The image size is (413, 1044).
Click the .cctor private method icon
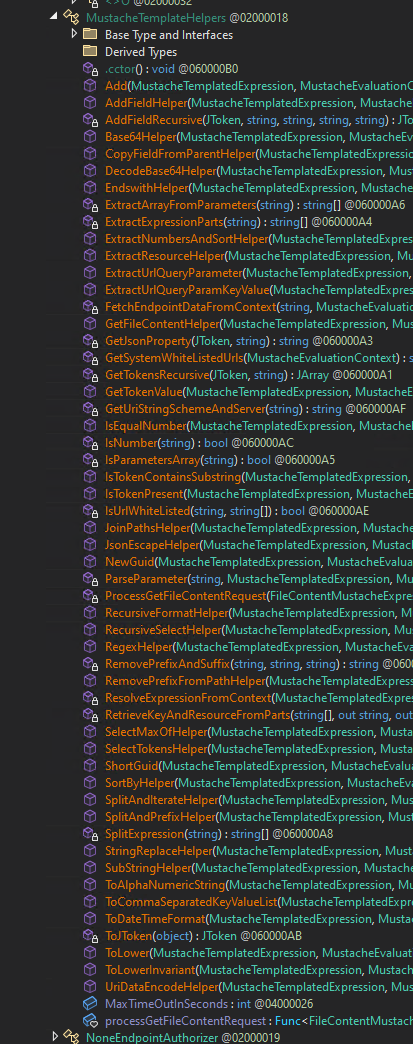click(x=90, y=69)
